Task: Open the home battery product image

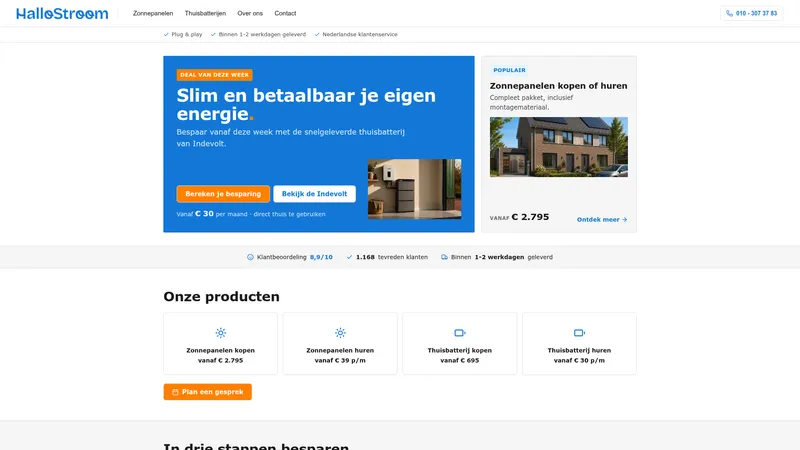Action: coord(414,189)
